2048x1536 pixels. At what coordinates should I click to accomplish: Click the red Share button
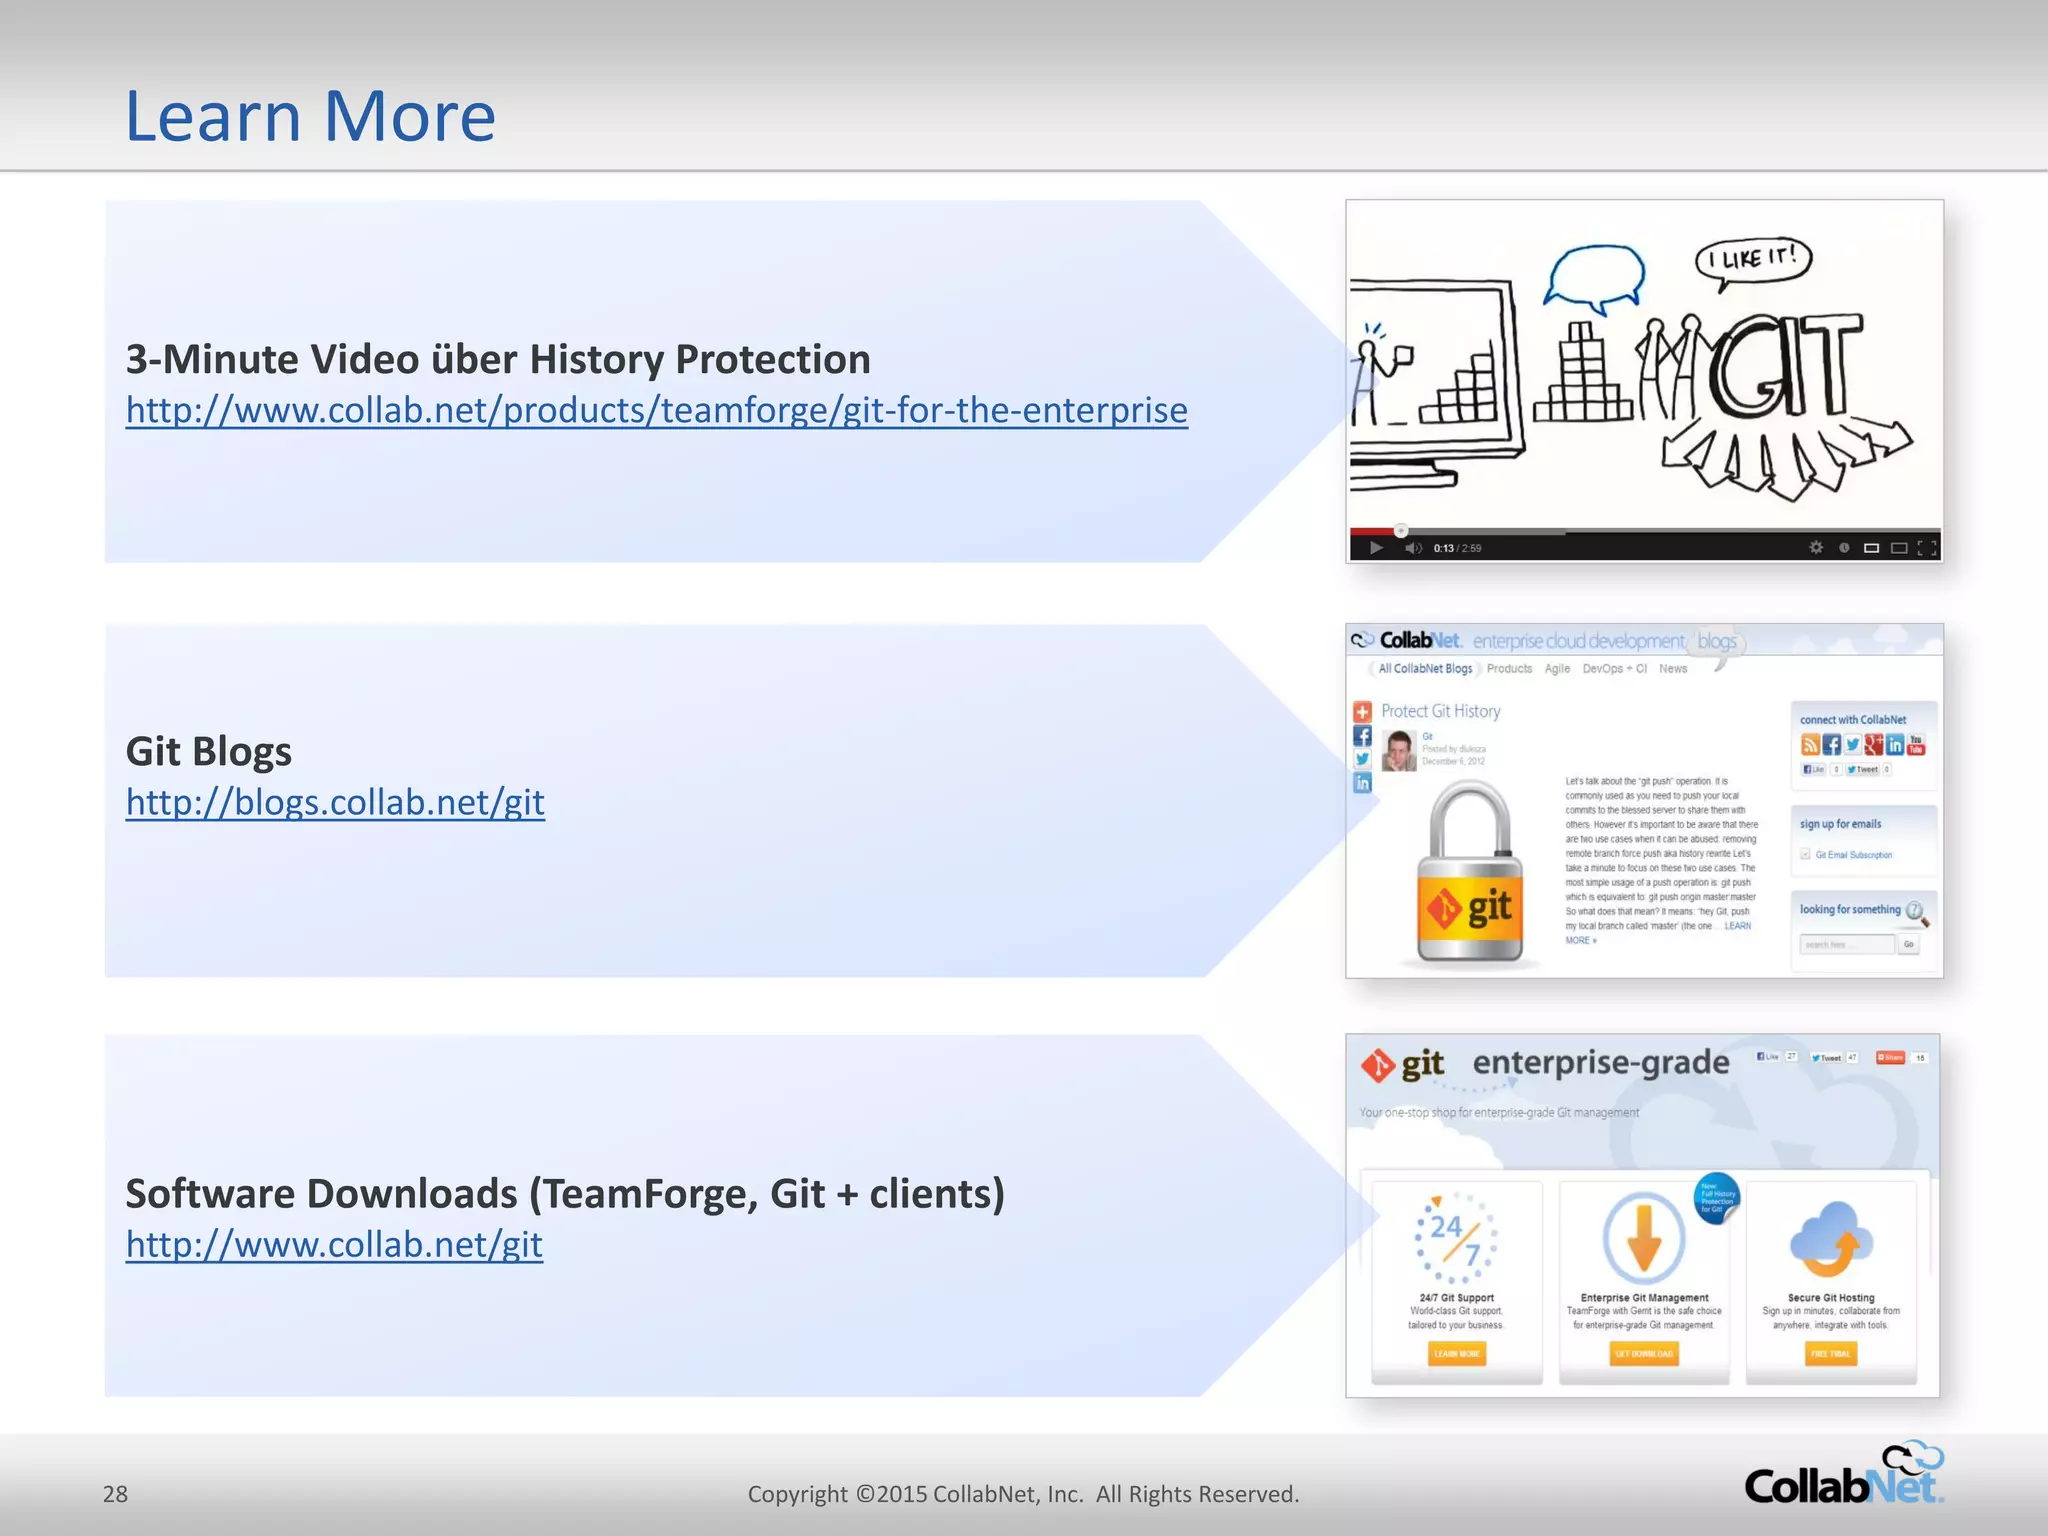tap(1891, 1057)
